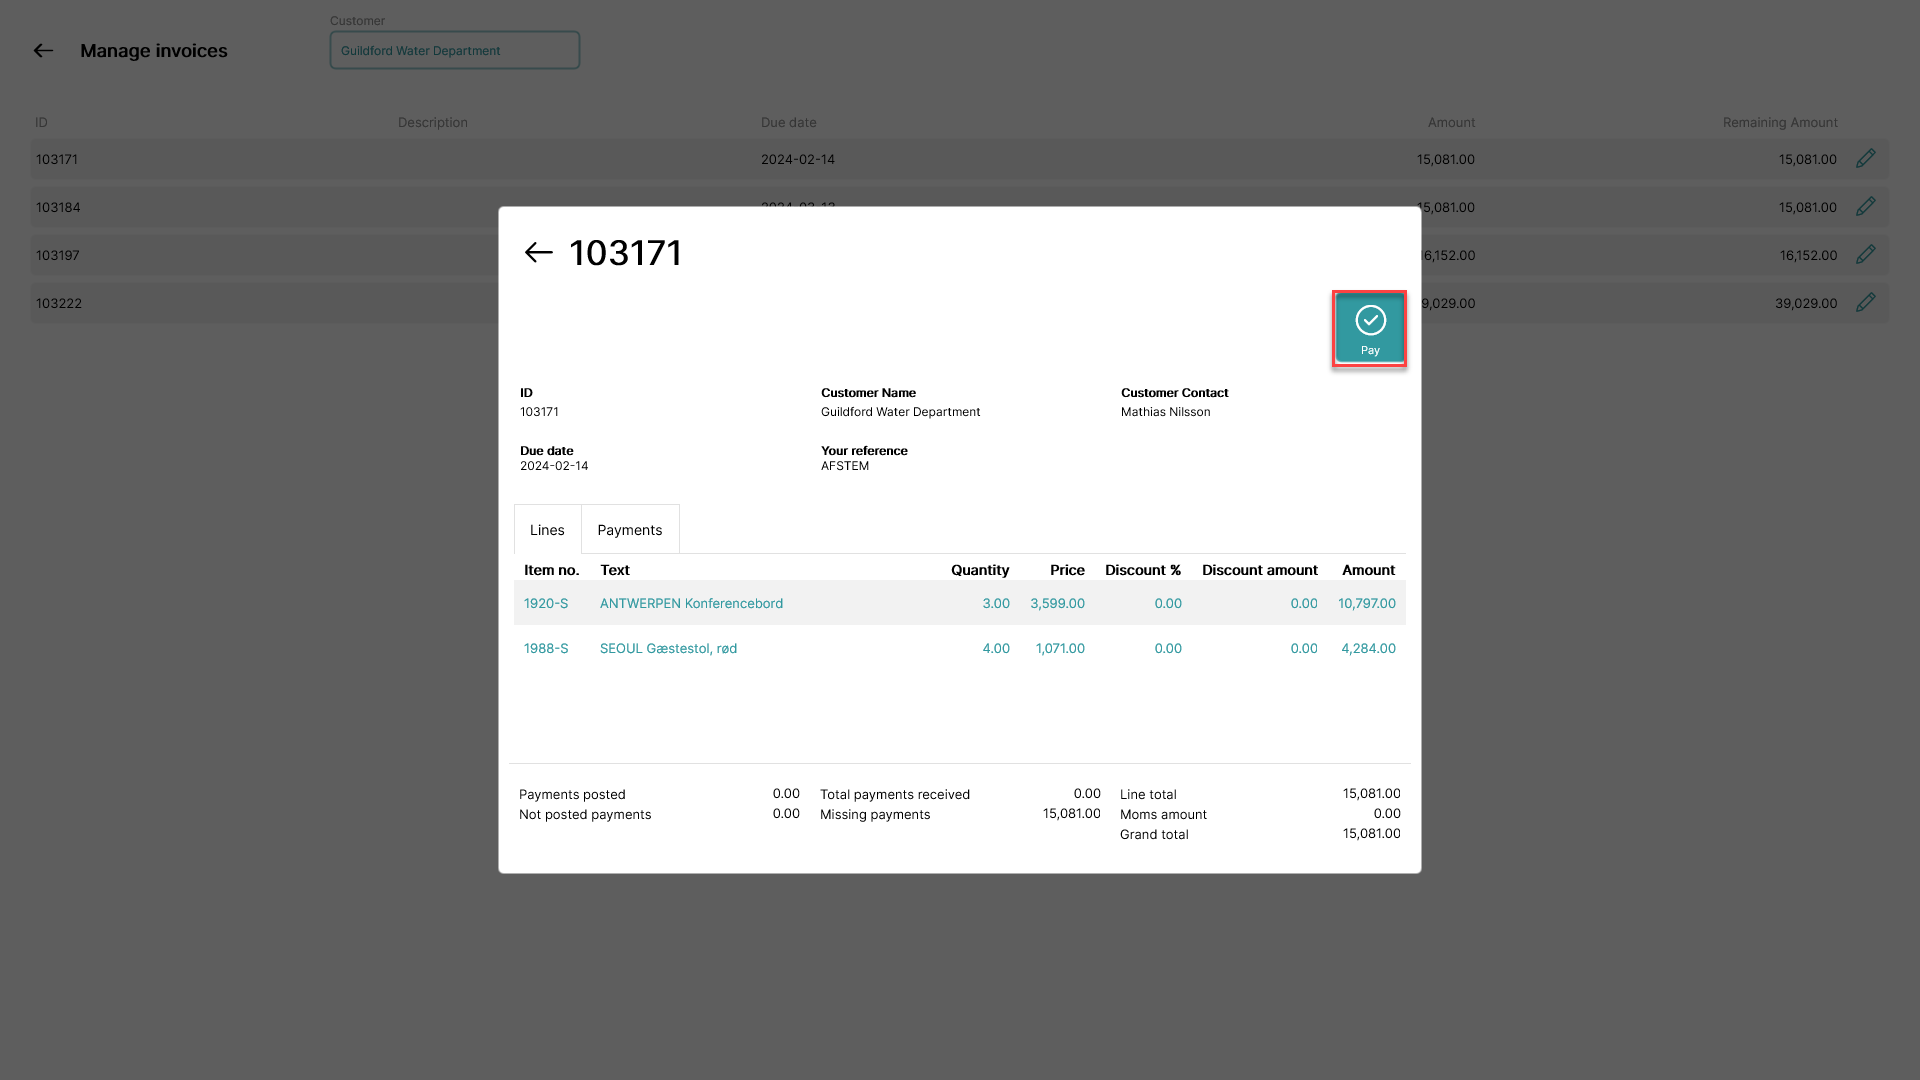Edit invoice 103171 with the pencil icon
This screenshot has height=1080, width=1920.
coord(1866,159)
